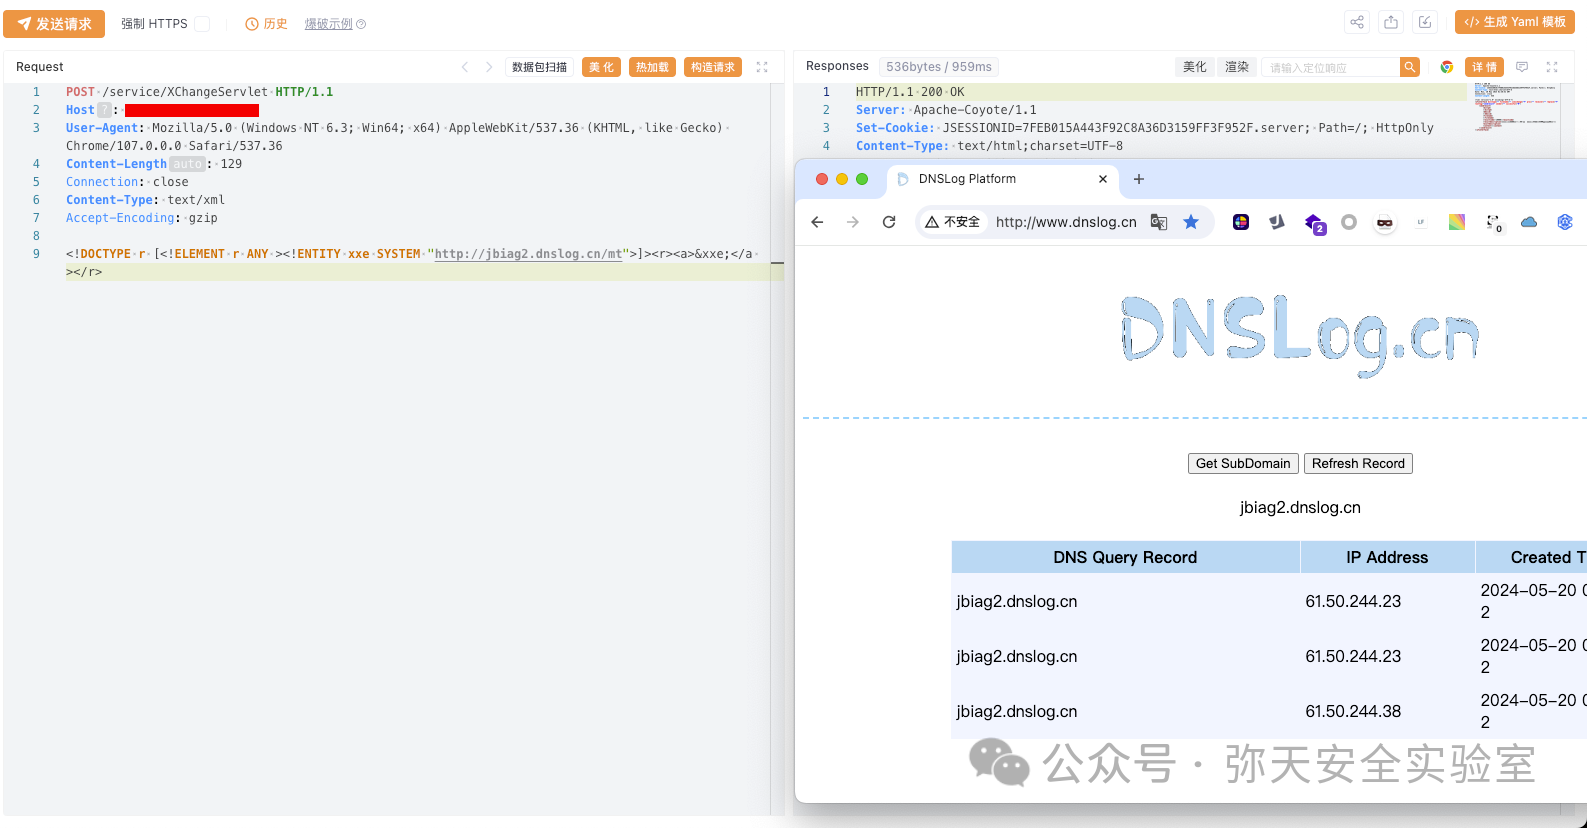Image resolution: width=1587 pixels, height=828 pixels.
Task: Click the comment bubble icon in Responses
Action: pos(1522,67)
